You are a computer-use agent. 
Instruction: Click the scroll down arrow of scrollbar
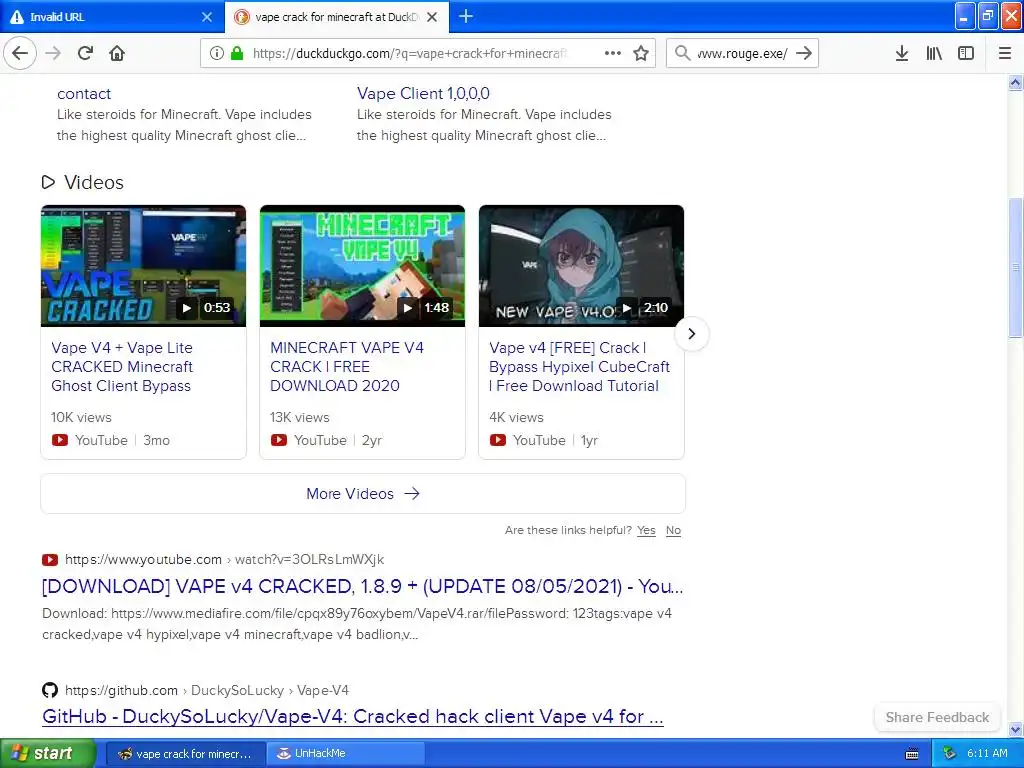pos(1016,729)
